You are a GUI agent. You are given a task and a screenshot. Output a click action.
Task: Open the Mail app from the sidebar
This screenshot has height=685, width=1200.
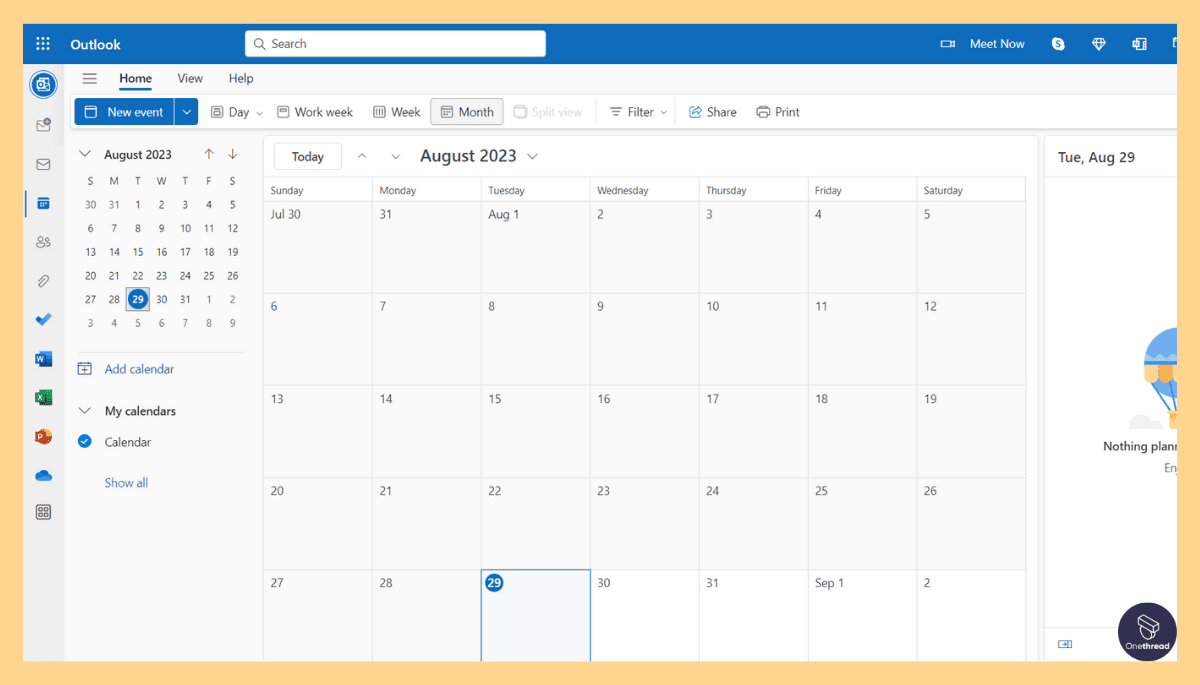coord(43,164)
